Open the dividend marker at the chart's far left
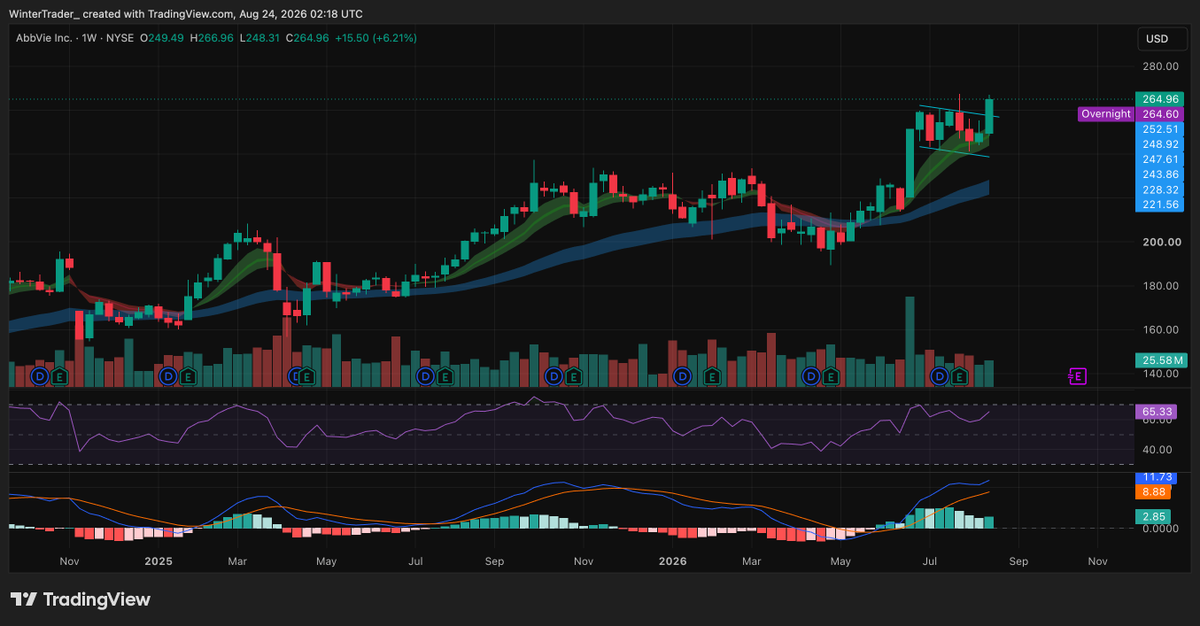Viewport: 1200px width, 626px height. tap(40, 377)
